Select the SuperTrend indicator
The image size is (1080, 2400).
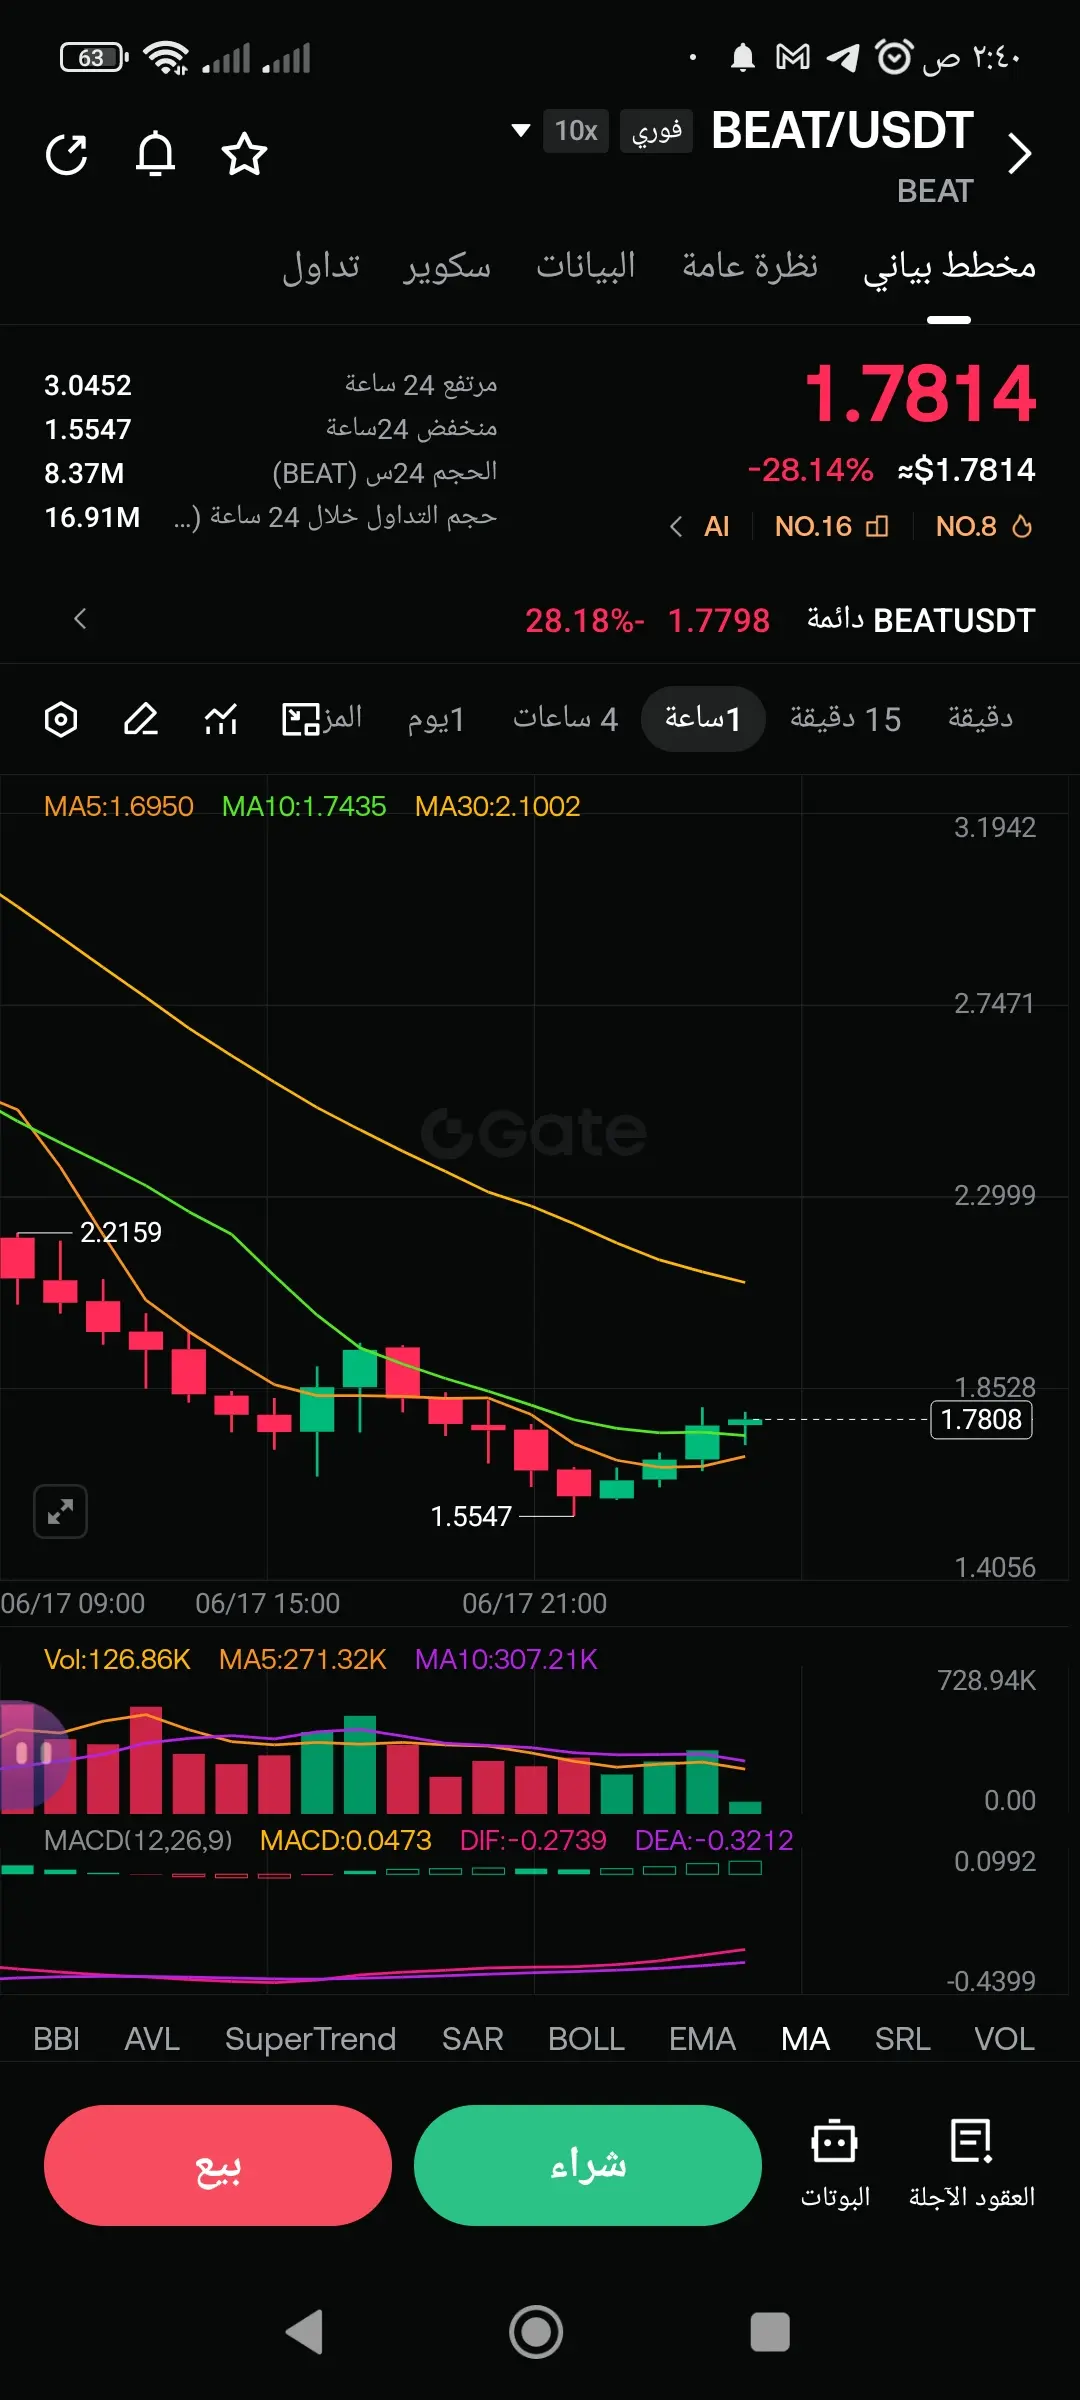click(310, 2039)
